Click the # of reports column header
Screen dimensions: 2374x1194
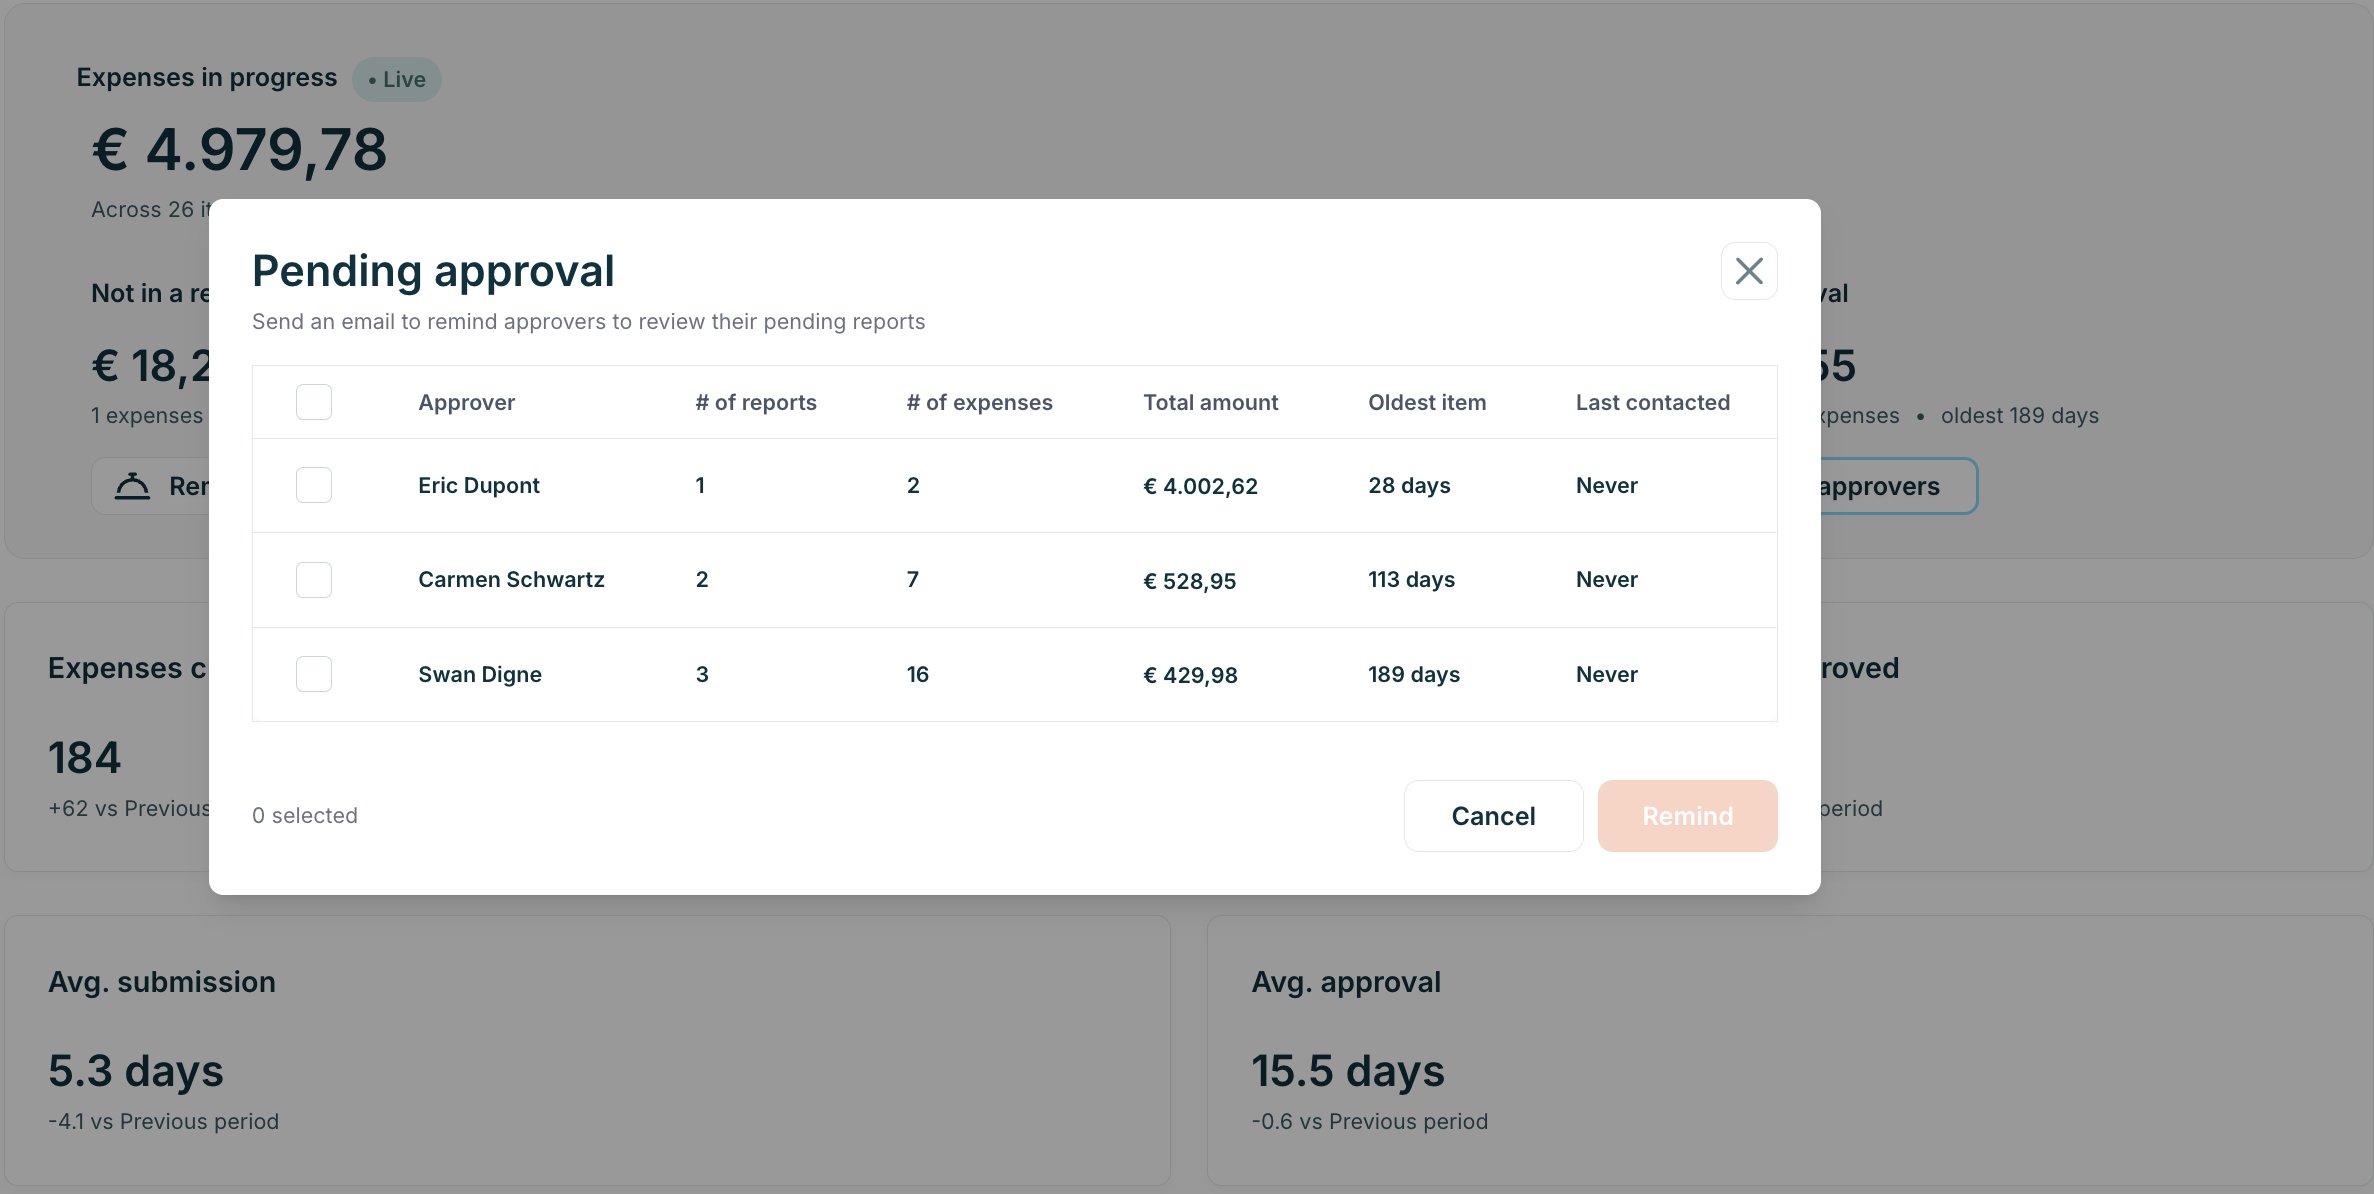tap(756, 402)
